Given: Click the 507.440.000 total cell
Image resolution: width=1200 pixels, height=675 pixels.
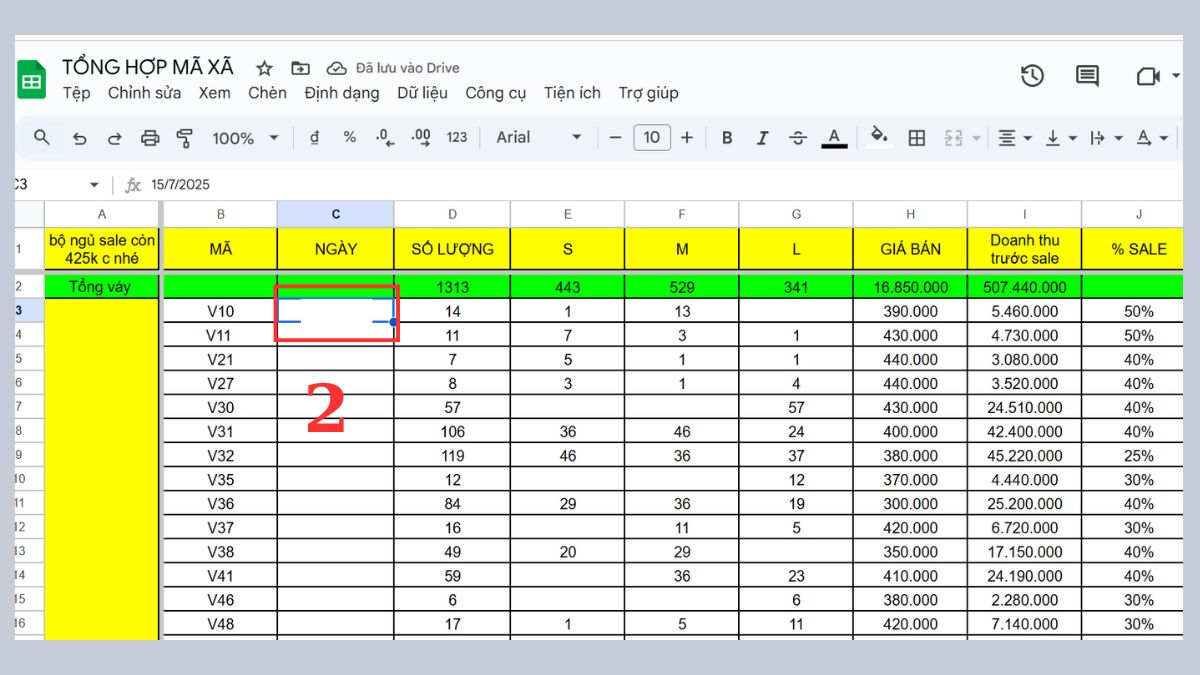Looking at the screenshot, I should [1024, 287].
